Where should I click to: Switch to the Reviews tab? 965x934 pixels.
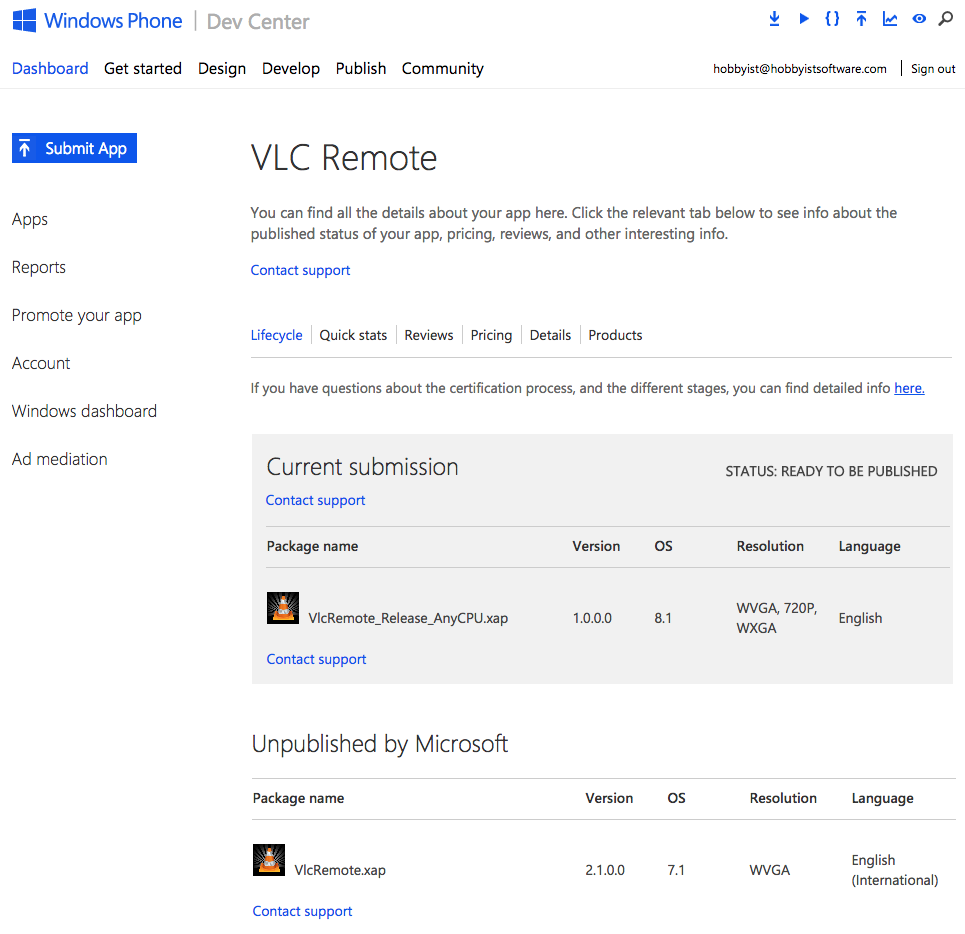click(x=429, y=335)
